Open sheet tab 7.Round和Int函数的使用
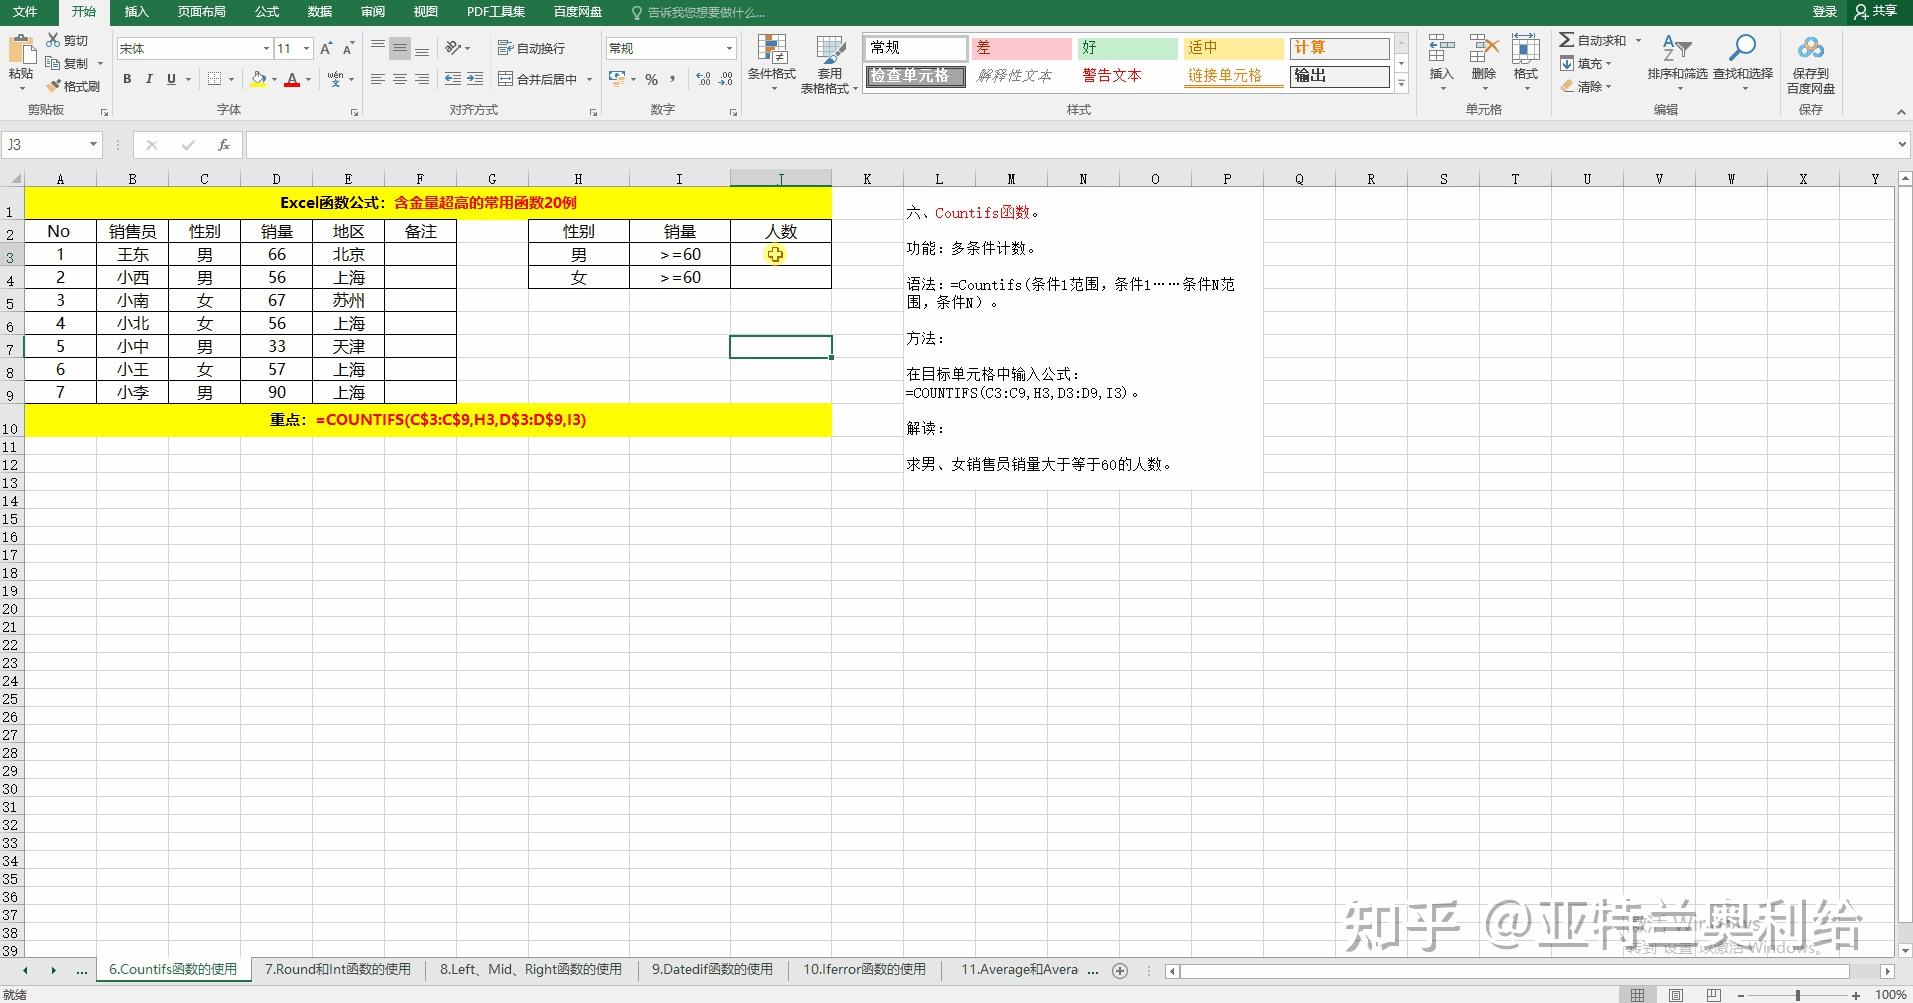 click(x=337, y=970)
